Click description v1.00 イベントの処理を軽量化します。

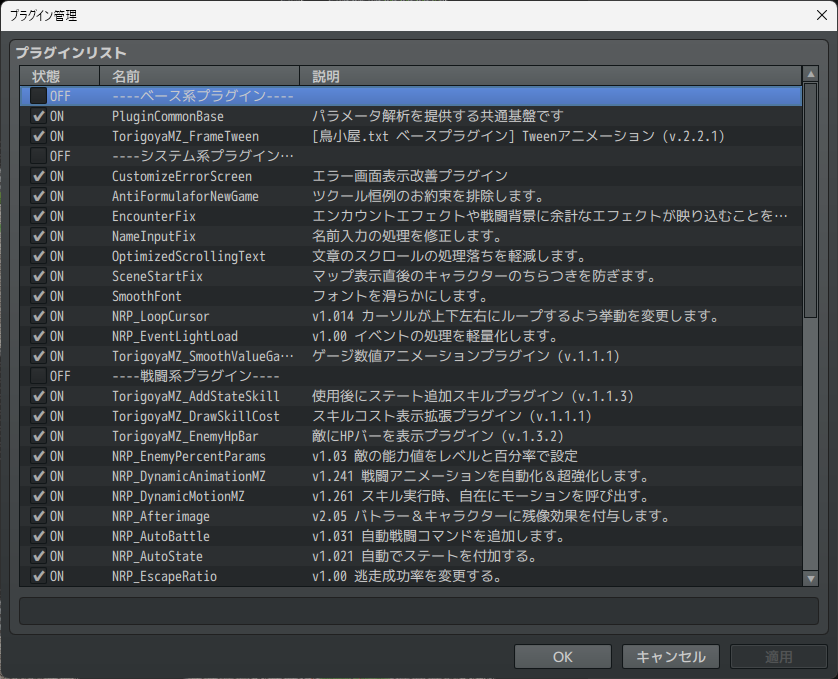tap(435, 336)
